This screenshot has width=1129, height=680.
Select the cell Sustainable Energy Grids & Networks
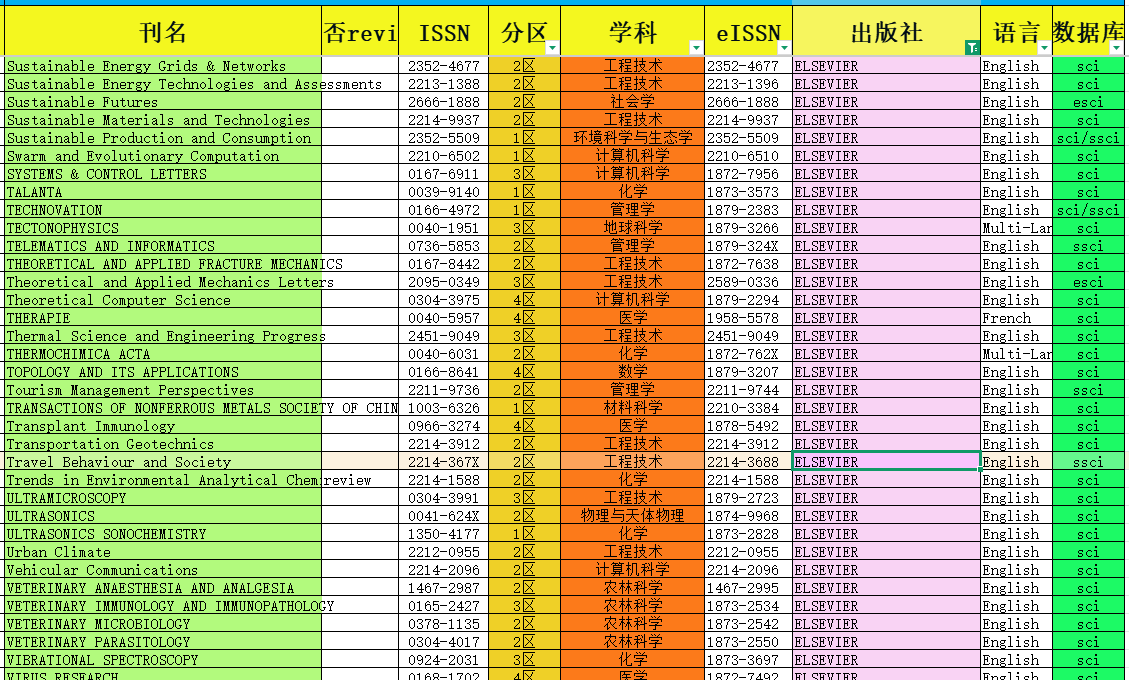(x=163, y=66)
